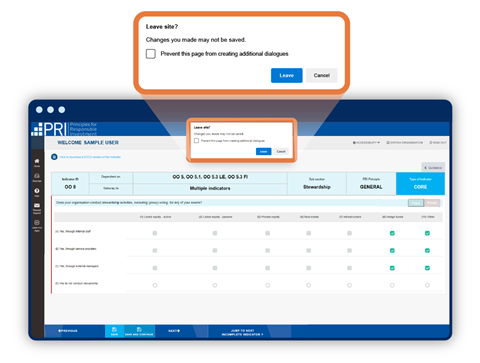
Task: Click the 'Listed equity - active' column header
Action: coord(155,217)
